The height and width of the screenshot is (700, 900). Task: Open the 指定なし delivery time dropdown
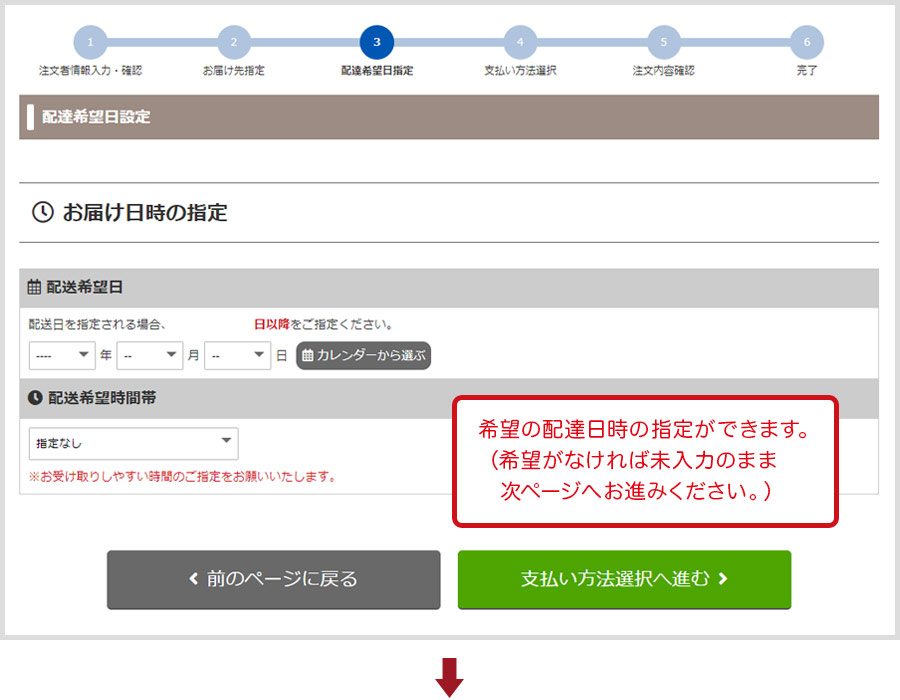[134, 443]
